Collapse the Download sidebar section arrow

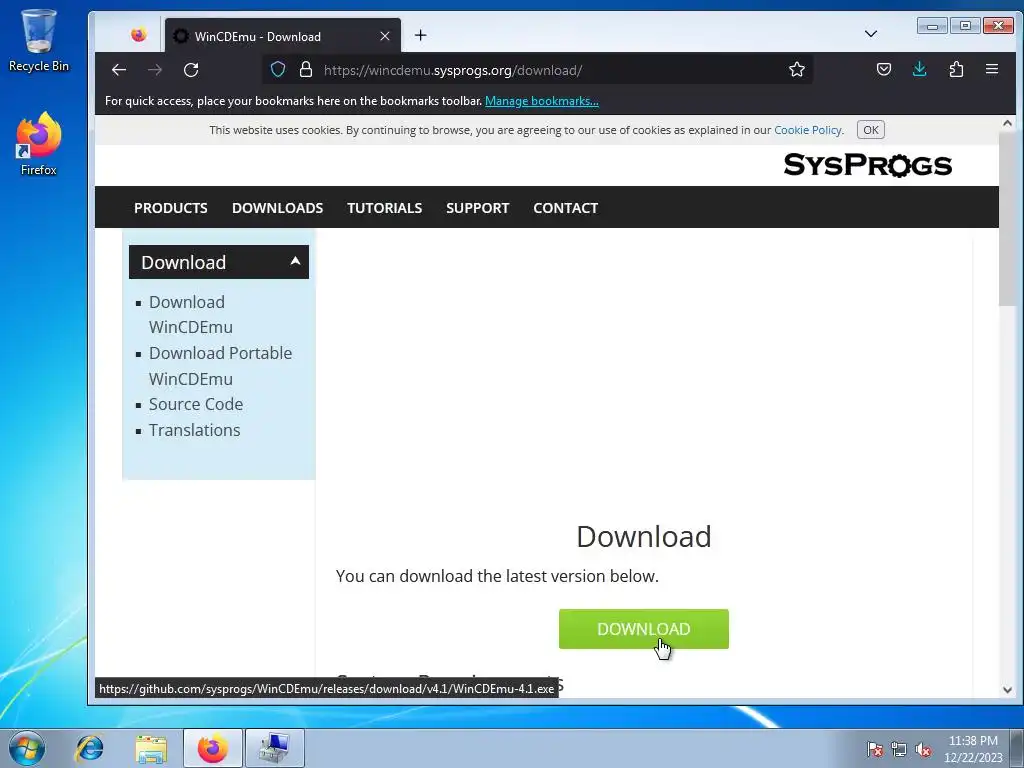[295, 261]
